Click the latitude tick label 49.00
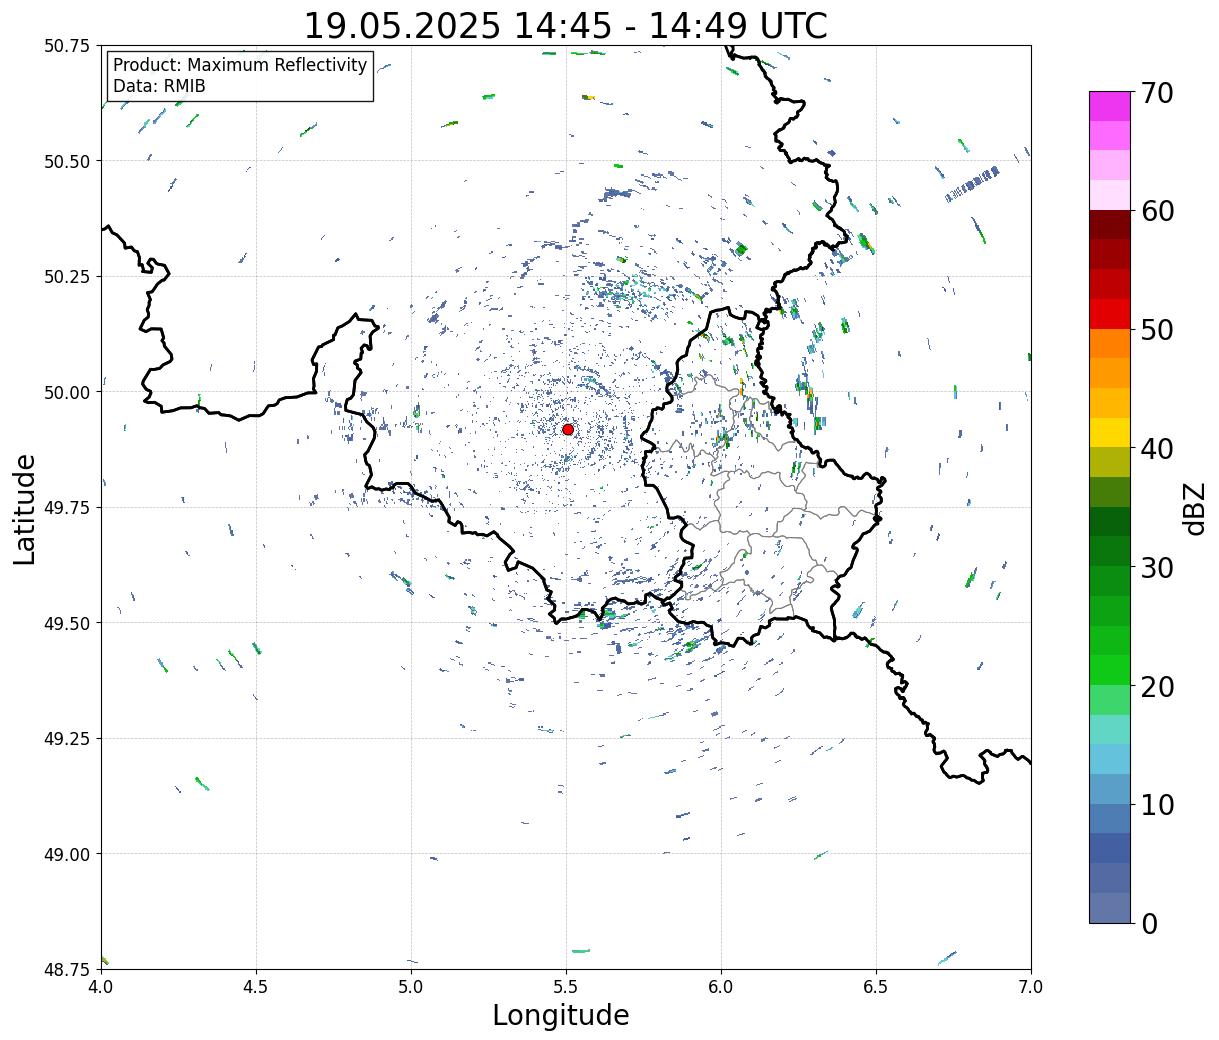 tap(66, 854)
